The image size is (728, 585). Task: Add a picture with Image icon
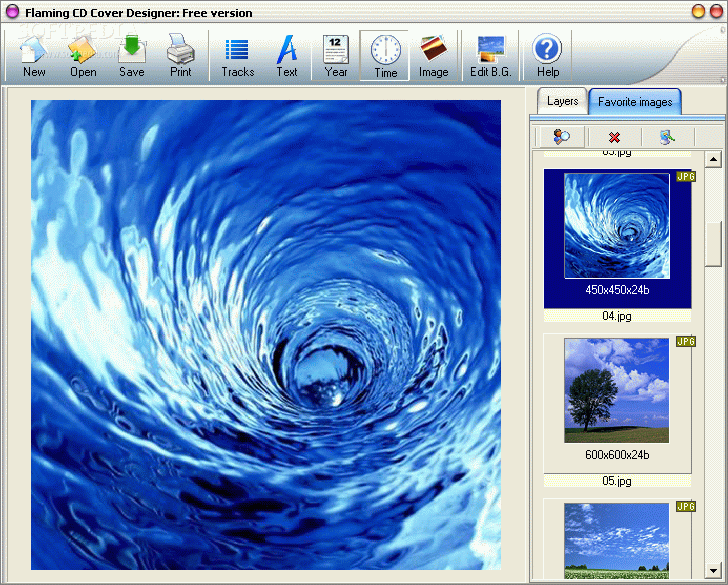click(434, 56)
